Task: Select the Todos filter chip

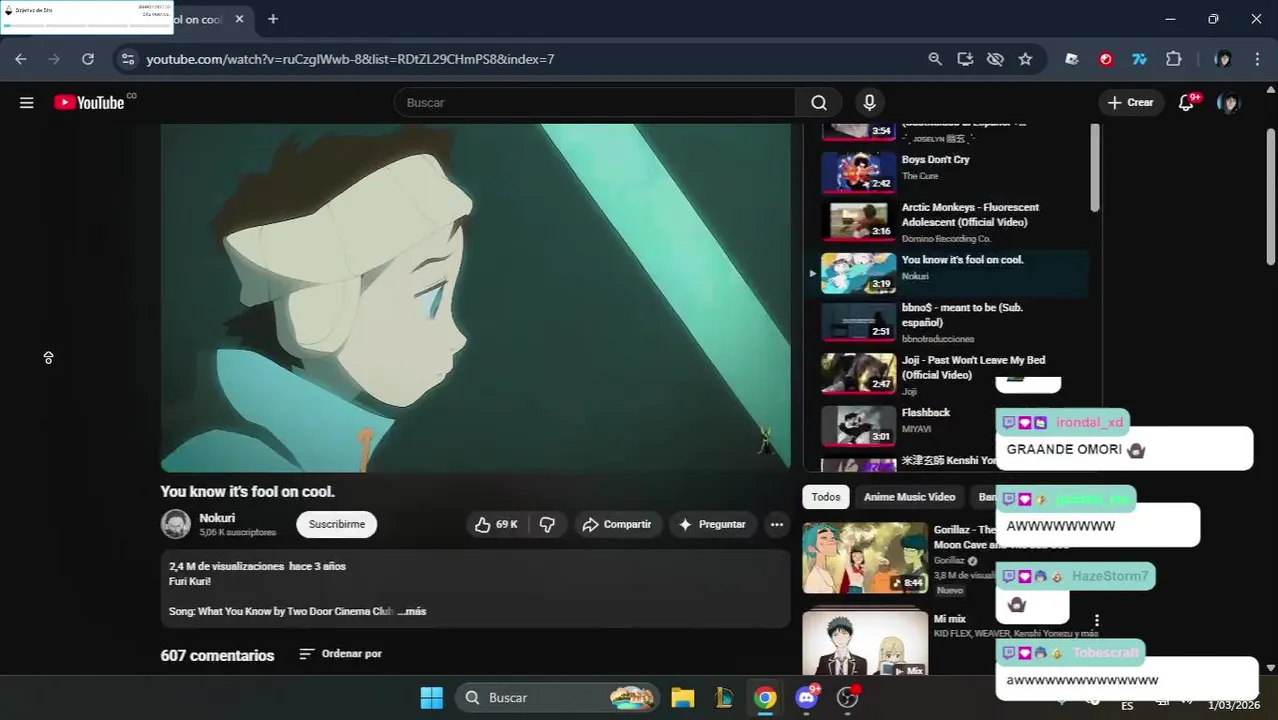Action: tap(826, 497)
